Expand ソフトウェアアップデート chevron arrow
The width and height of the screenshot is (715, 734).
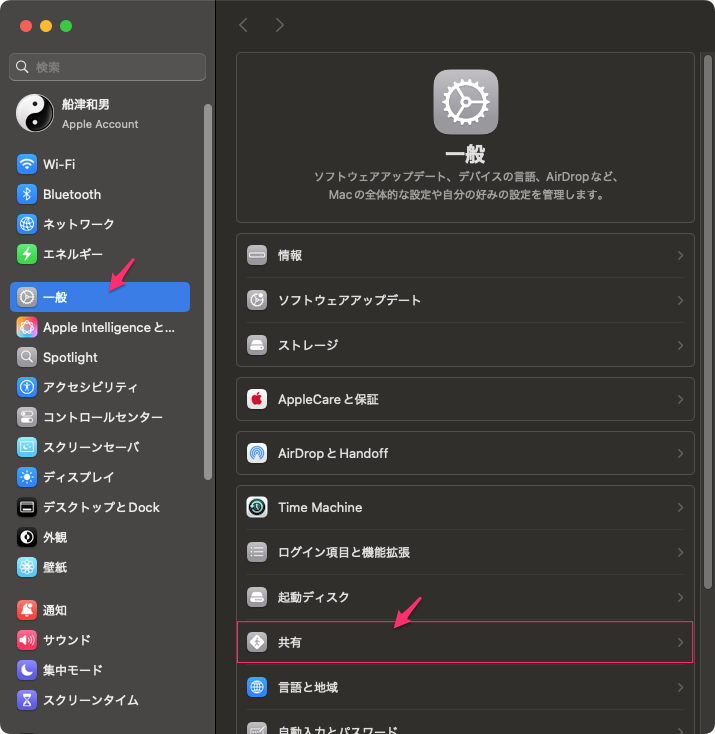pos(680,300)
